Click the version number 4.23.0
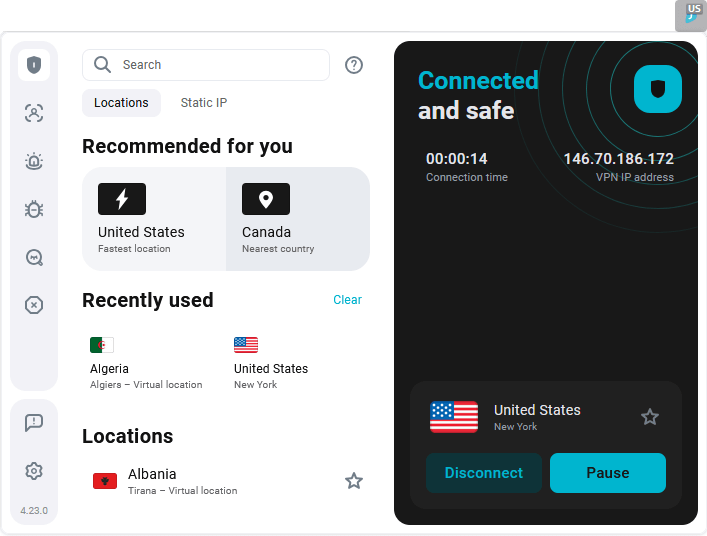The width and height of the screenshot is (707, 536). [x=34, y=511]
